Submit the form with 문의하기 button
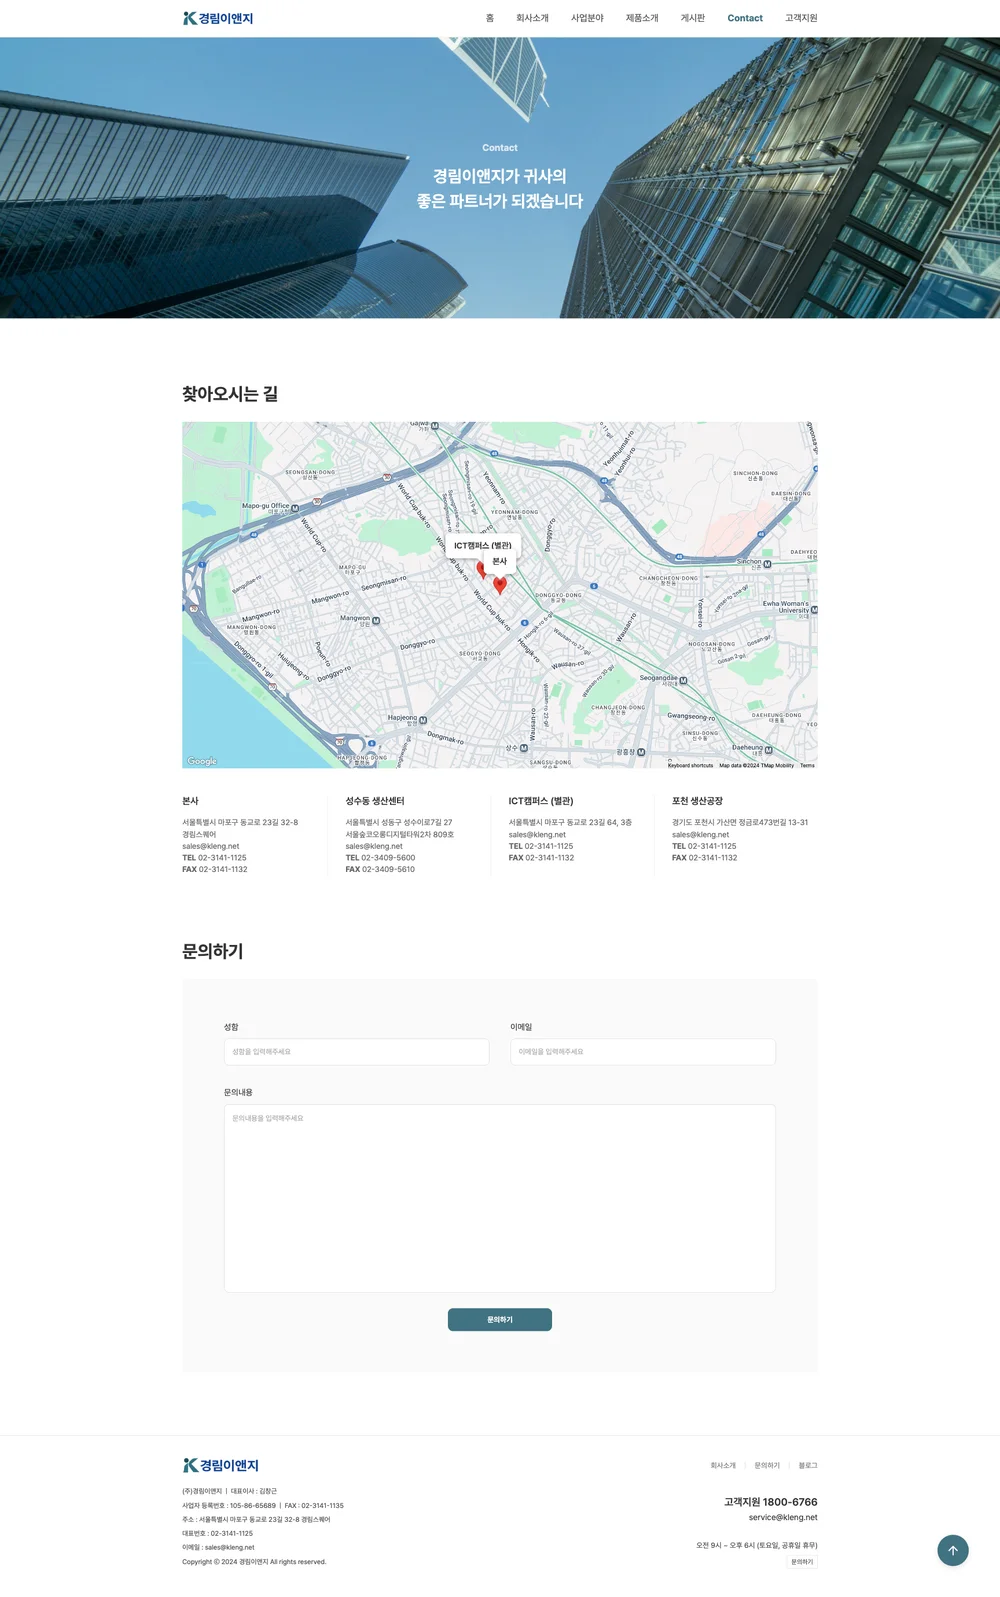The height and width of the screenshot is (1597, 1000). (x=500, y=1320)
